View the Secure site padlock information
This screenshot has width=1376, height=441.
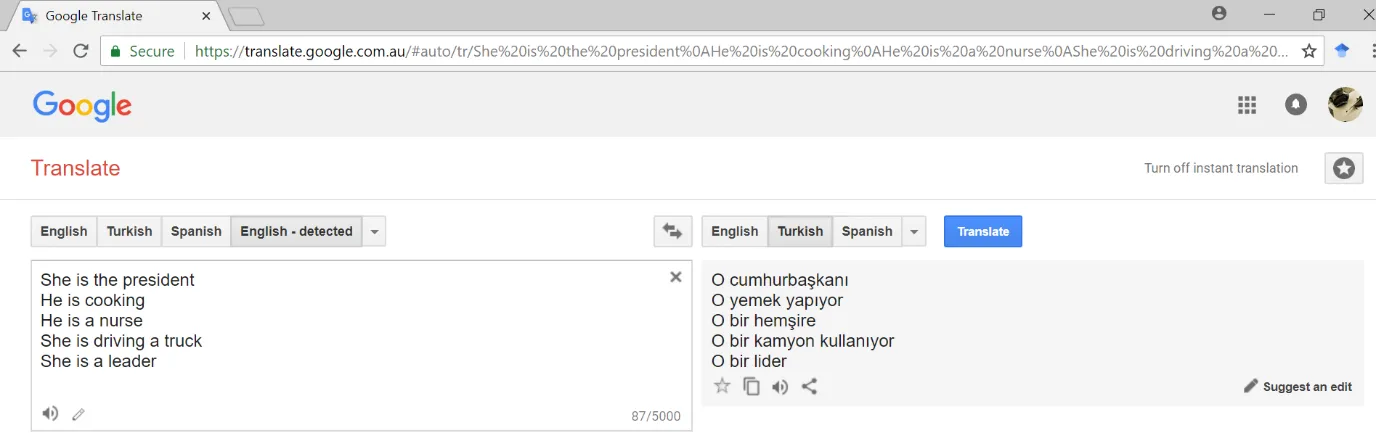142,51
